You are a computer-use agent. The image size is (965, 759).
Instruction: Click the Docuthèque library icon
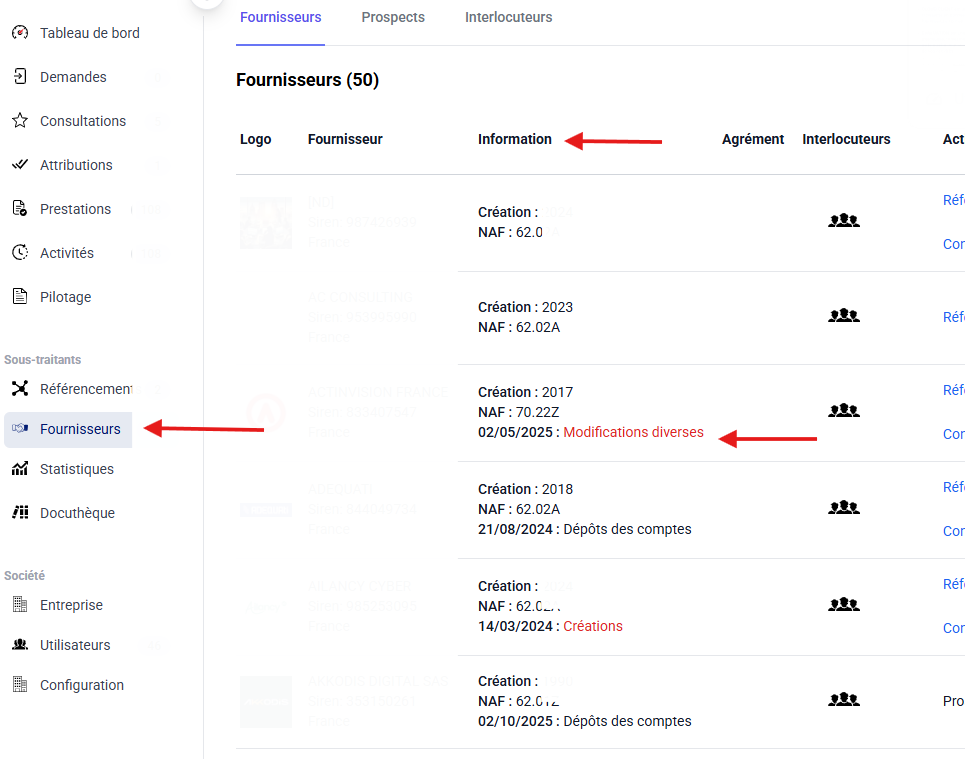point(20,513)
